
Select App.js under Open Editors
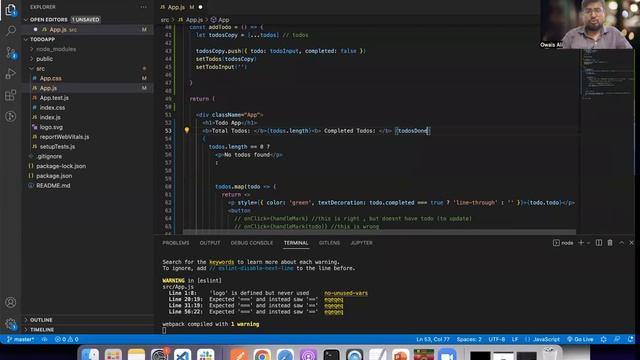[x=87, y=29]
